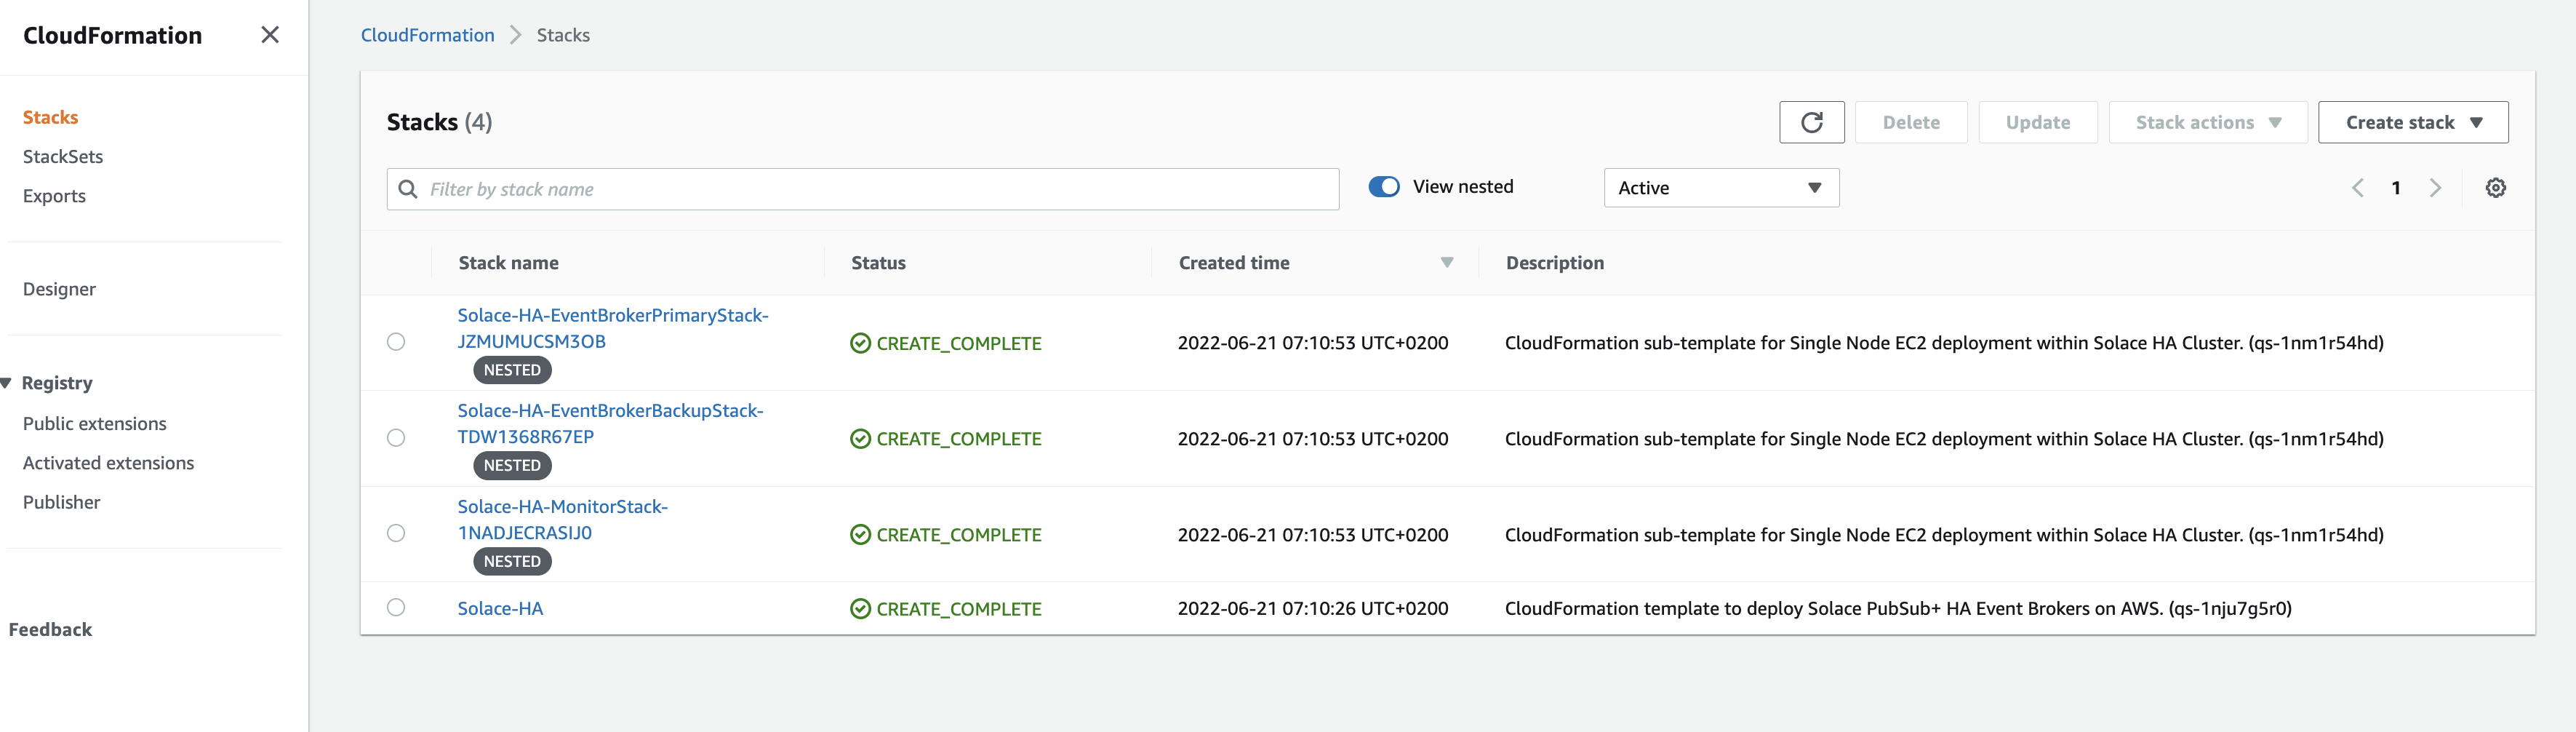Open Solace-HA-EventBrokerBackupStack-TDW1368R67EP stack
The width and height of the screenshot is (2576, 732).
(x=610, y=424)
